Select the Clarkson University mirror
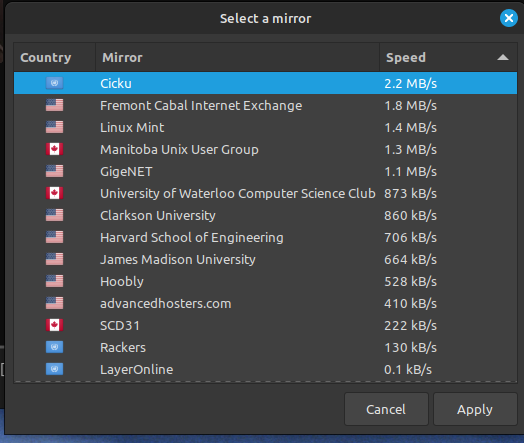524x443 pixels. tap(265, 215)
